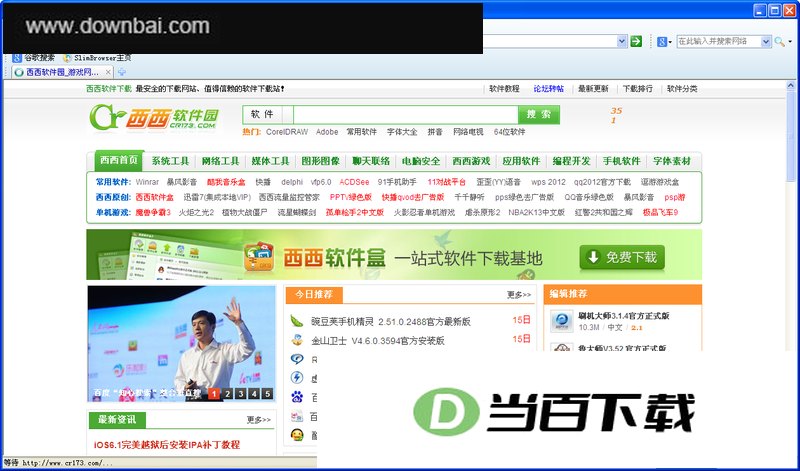Open the 手机软件 navigation tab
This screenshot has height=471, width=800.
(x=621, y=161)
